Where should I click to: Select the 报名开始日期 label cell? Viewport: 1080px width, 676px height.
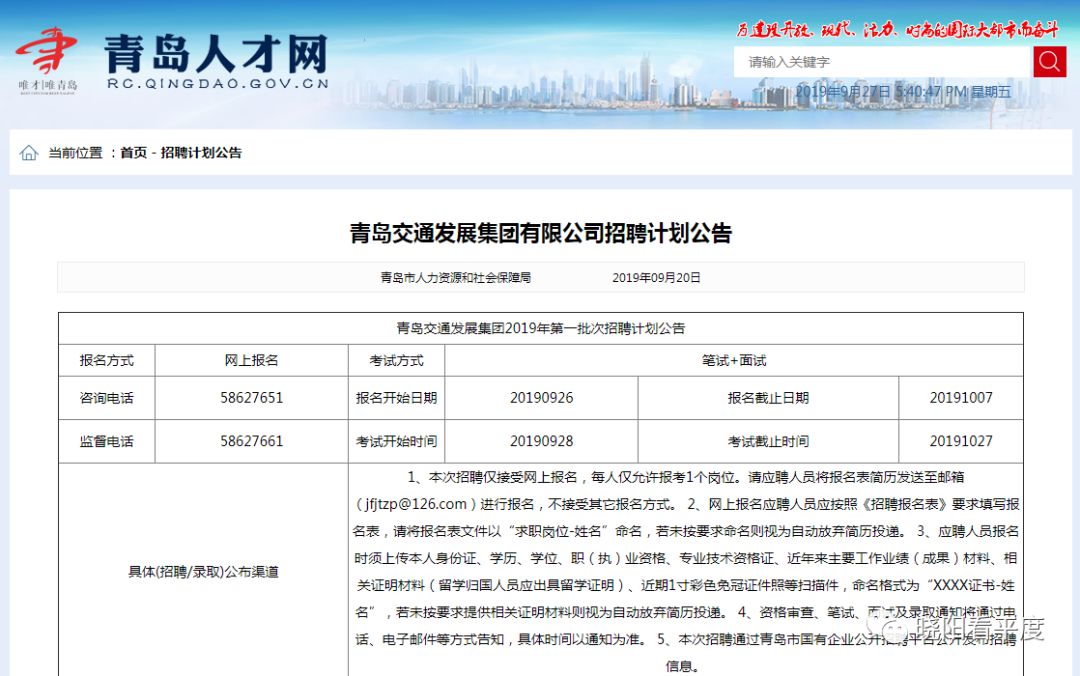397,398
